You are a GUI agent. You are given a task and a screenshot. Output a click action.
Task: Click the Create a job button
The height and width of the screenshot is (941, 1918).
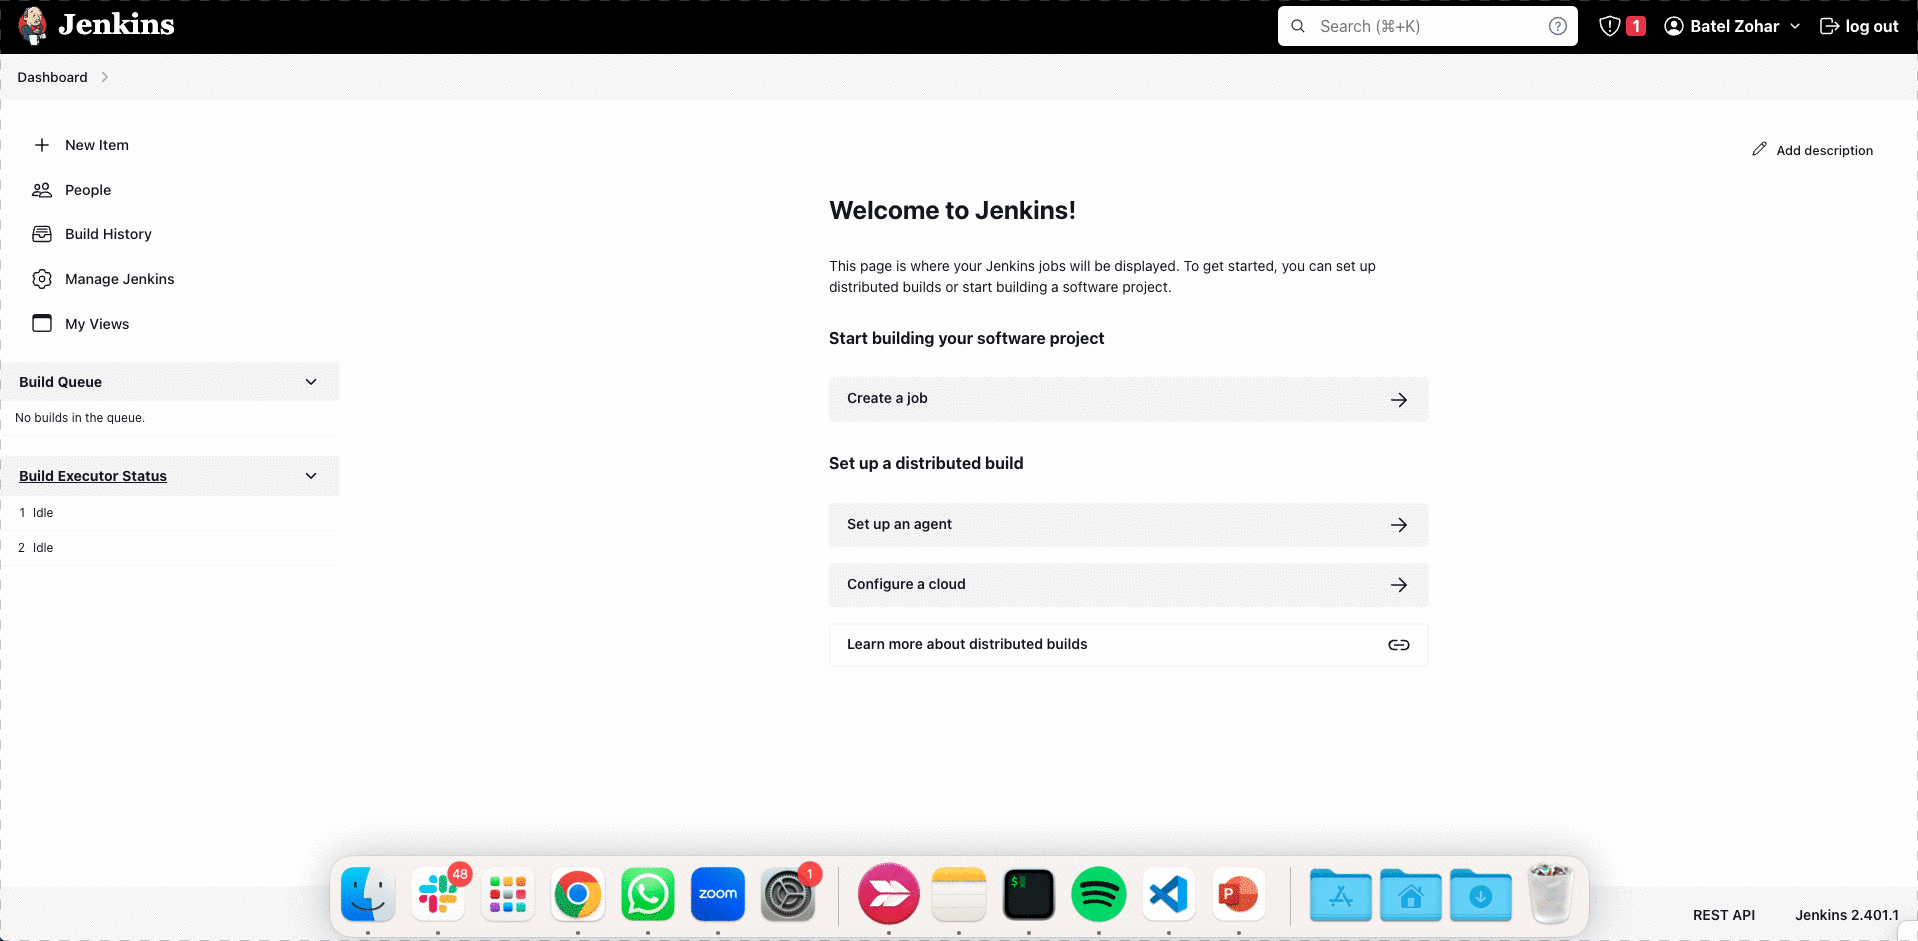1128,399
